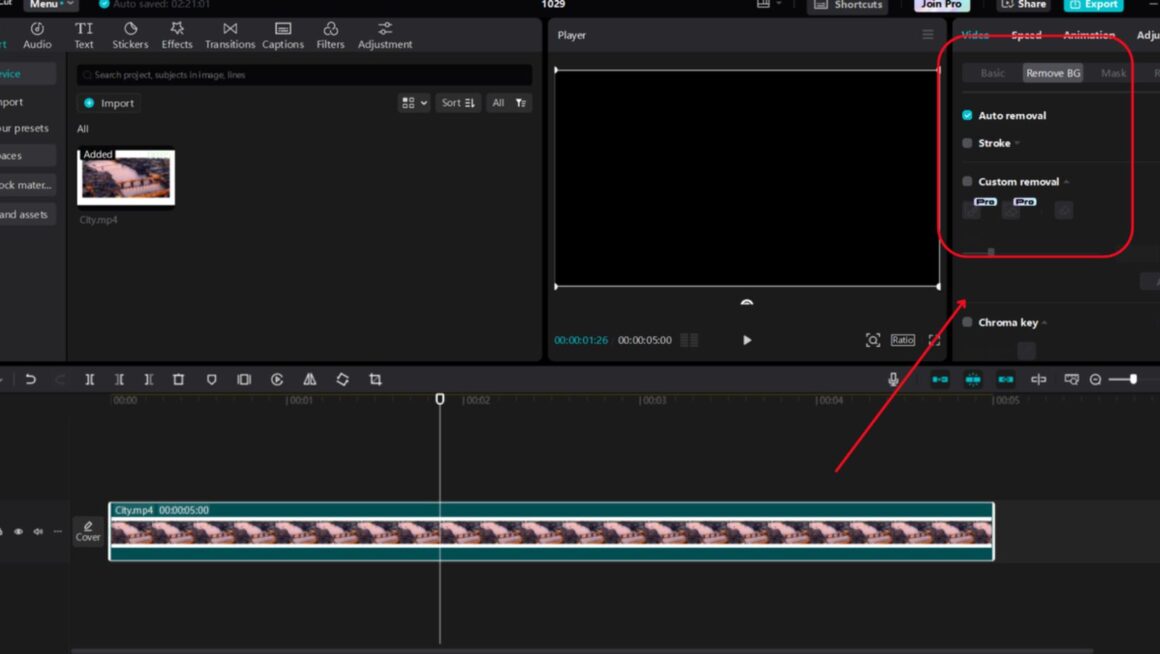Collapse the Custom removal section arrow

pos(1066,182)
